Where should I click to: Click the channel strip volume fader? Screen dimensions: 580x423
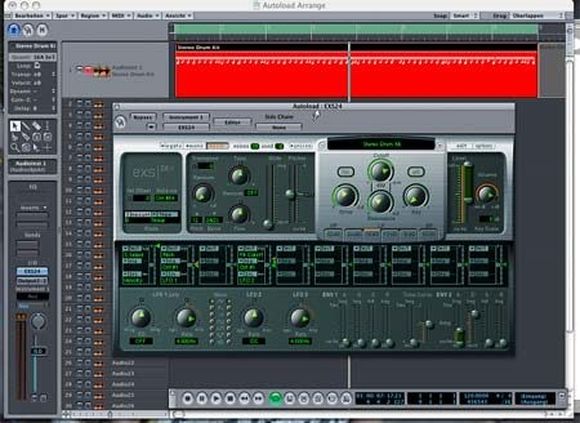click(38, 351)
